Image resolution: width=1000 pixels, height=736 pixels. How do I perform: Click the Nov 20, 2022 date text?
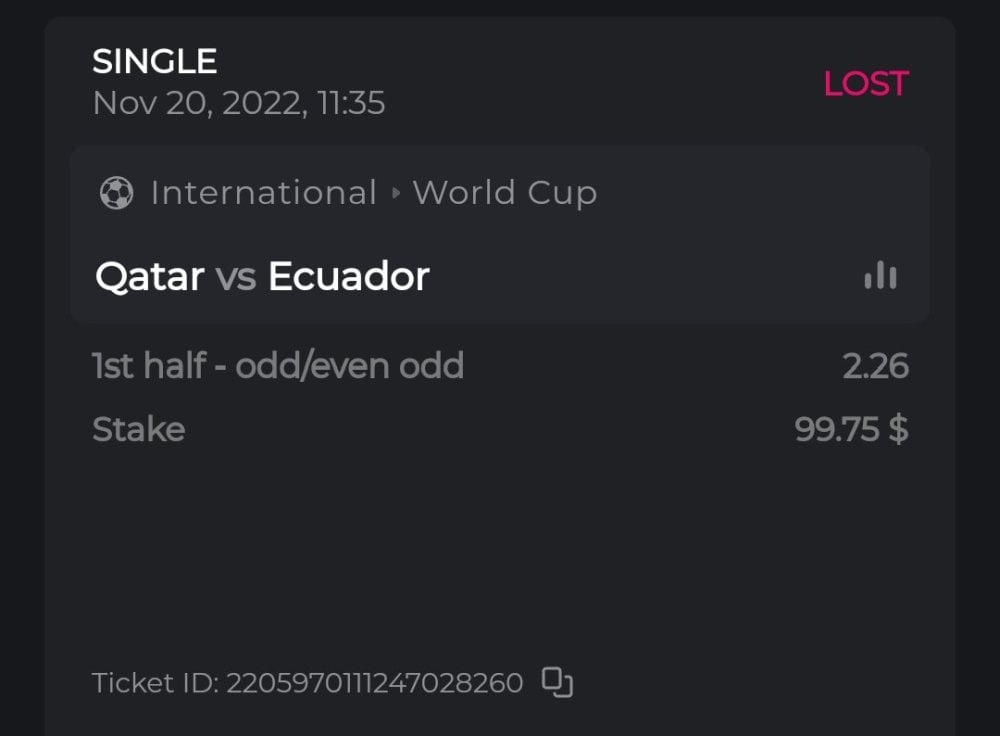click(x=198, y=103)
